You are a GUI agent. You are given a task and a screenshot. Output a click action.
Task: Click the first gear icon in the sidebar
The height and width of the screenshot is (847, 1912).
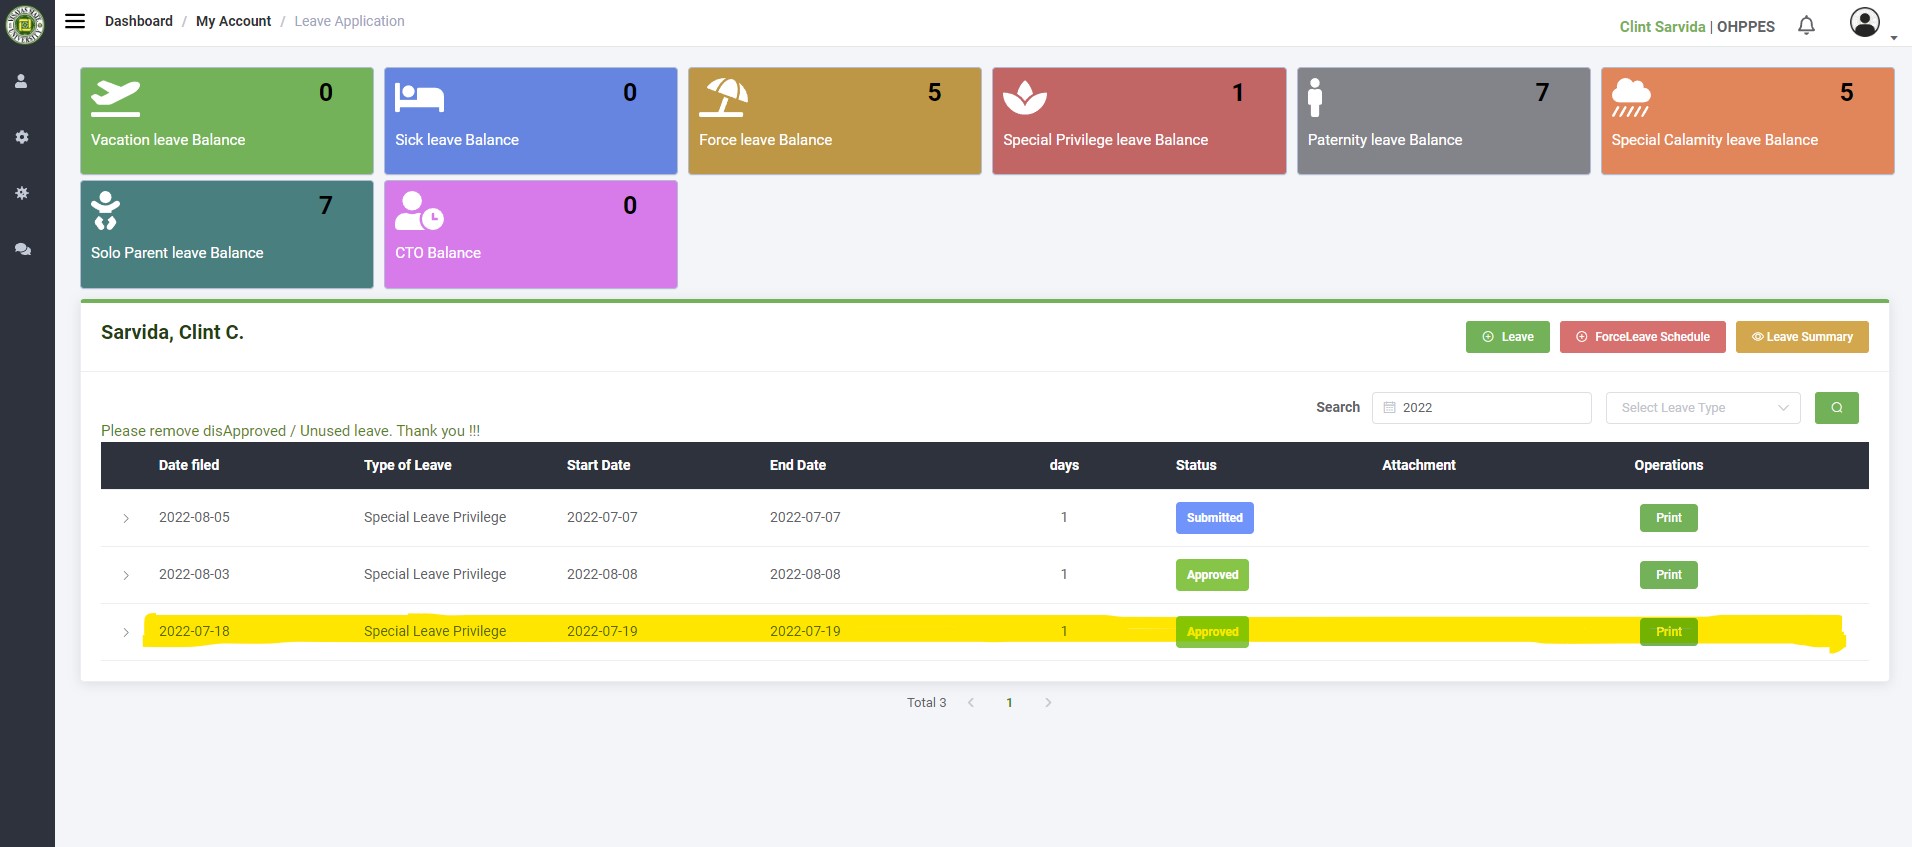(x=22, y=137)
